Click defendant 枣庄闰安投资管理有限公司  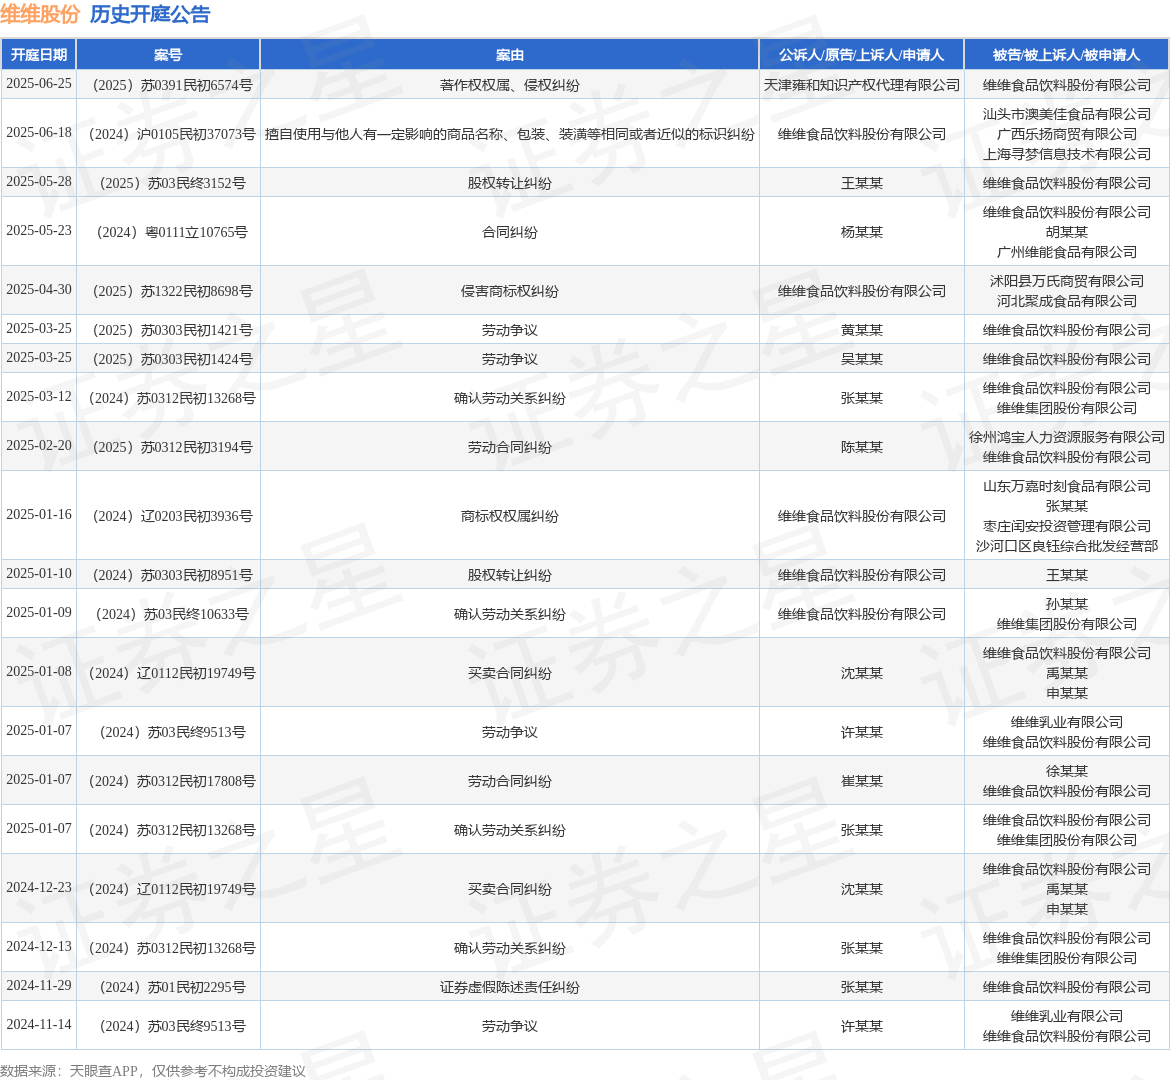tap(1066, 526)
